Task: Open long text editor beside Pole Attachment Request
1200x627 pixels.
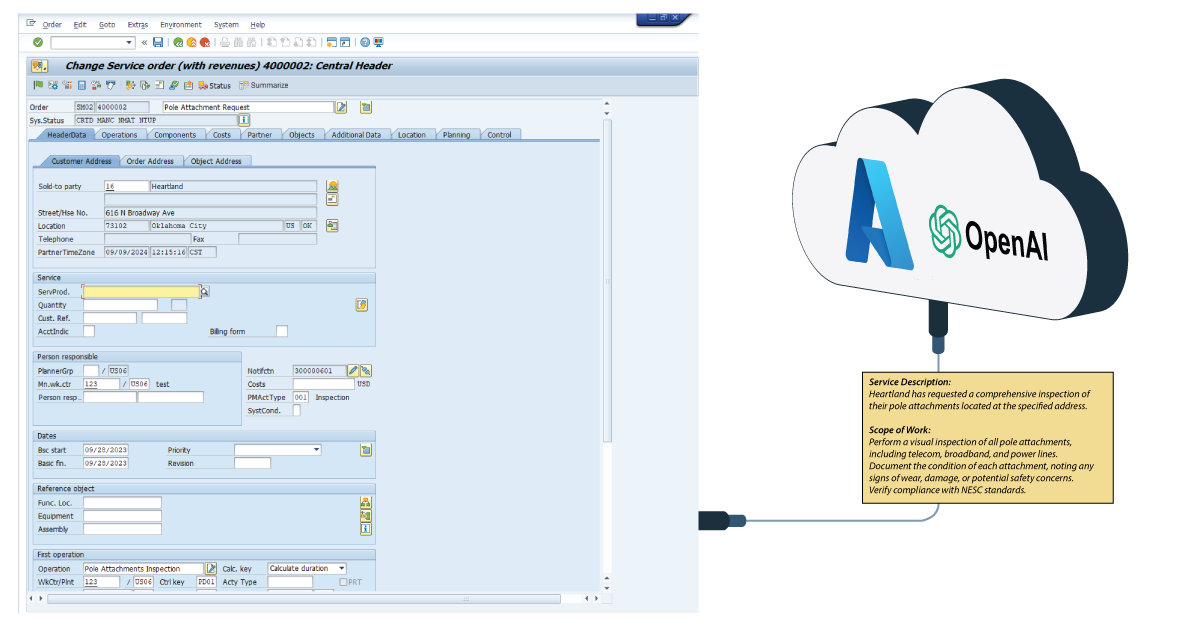Action: pos(341,107)
